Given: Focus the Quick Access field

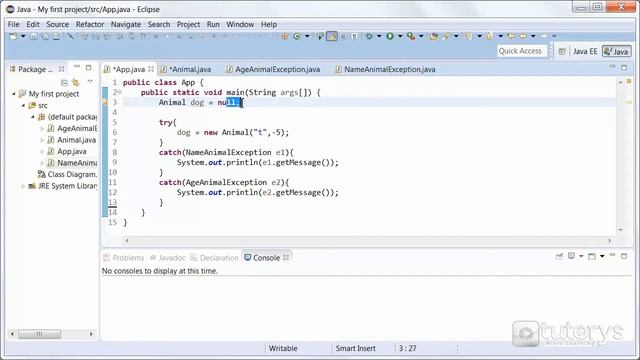Looking at the screenshot, I should pyautogui.click(x=521, y=51).
